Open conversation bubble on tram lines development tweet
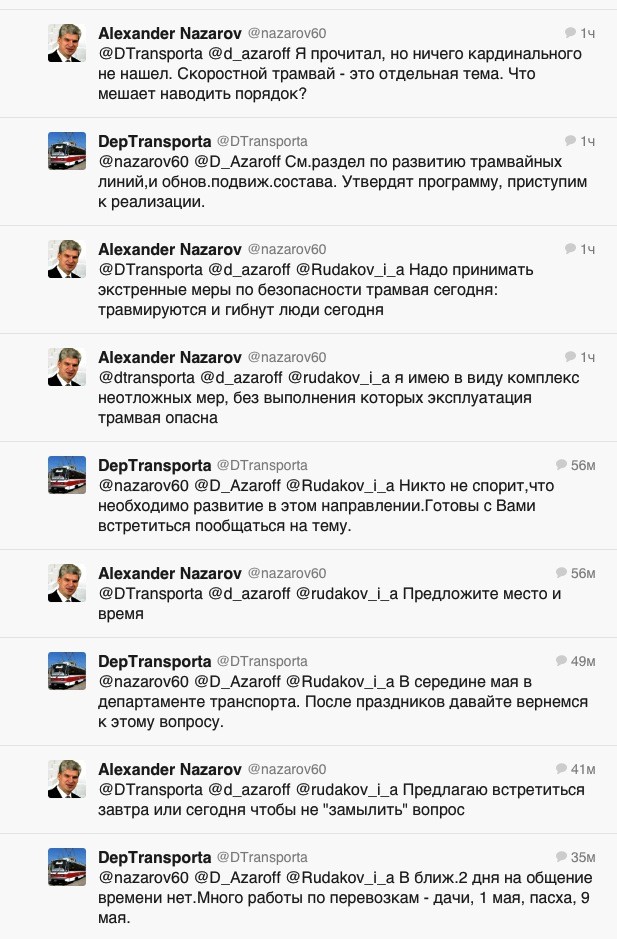Screen dimensions: 617x939 coord(570,141)
